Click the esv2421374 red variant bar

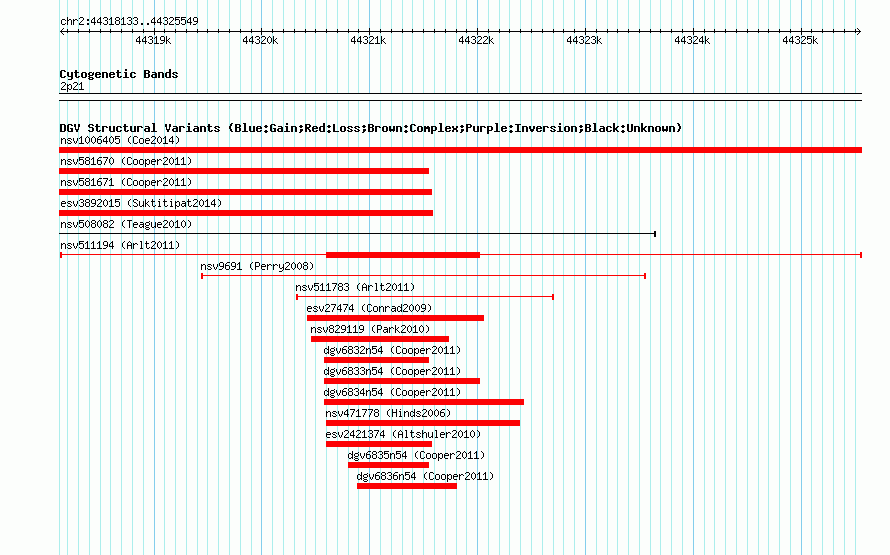(x=379, y=444)
